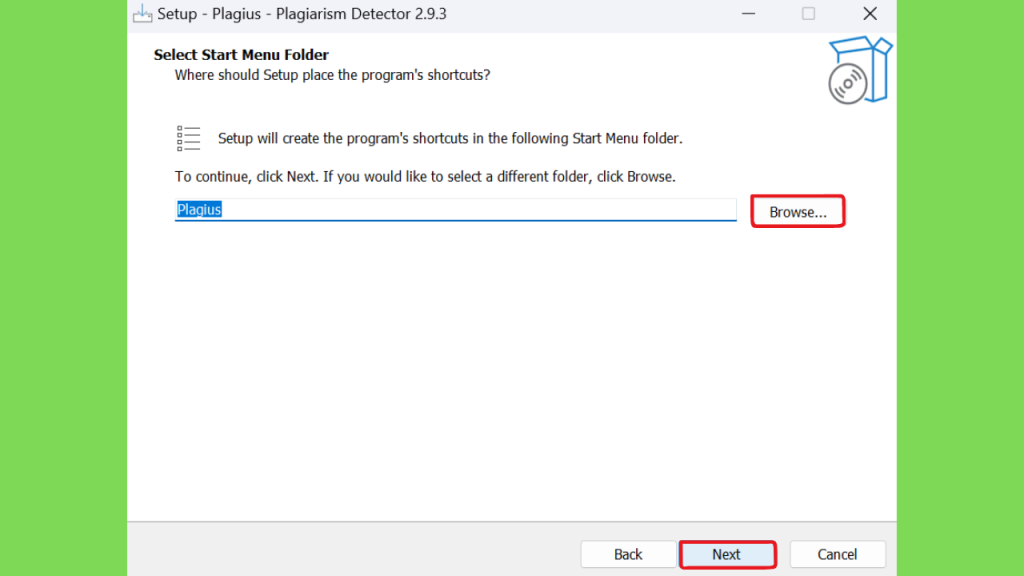Click inside the Start Menu folder name field
The height and width of the screenshot is (576, 1024).
[x=455, y=210]
